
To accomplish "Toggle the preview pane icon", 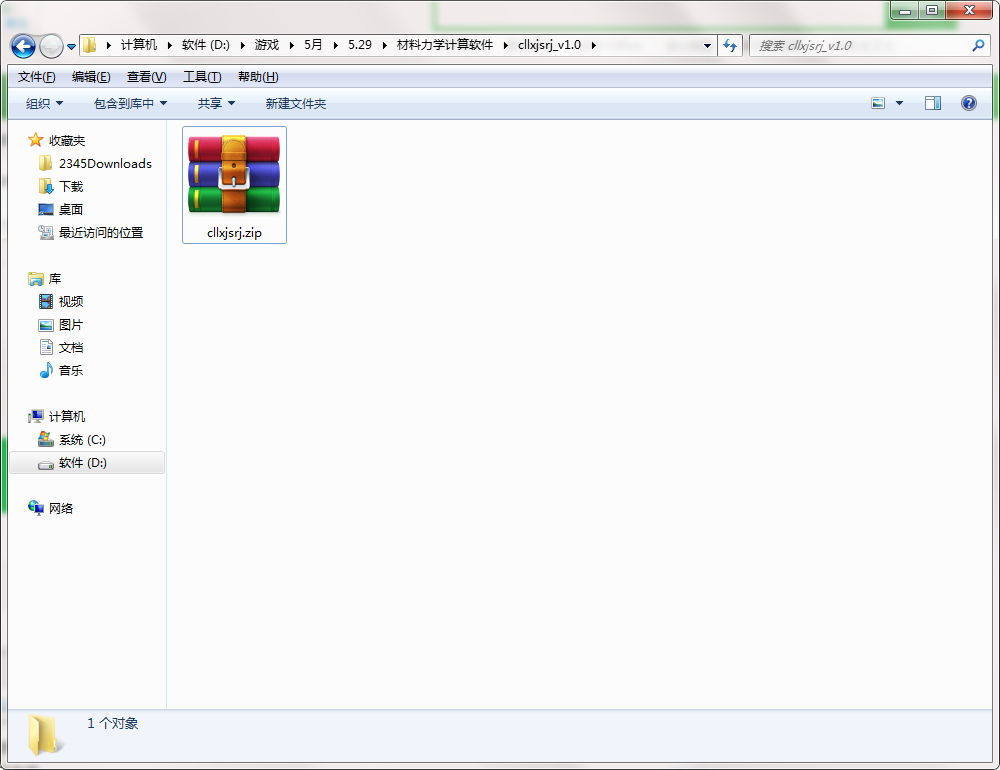I will click(x=932, y=103).
